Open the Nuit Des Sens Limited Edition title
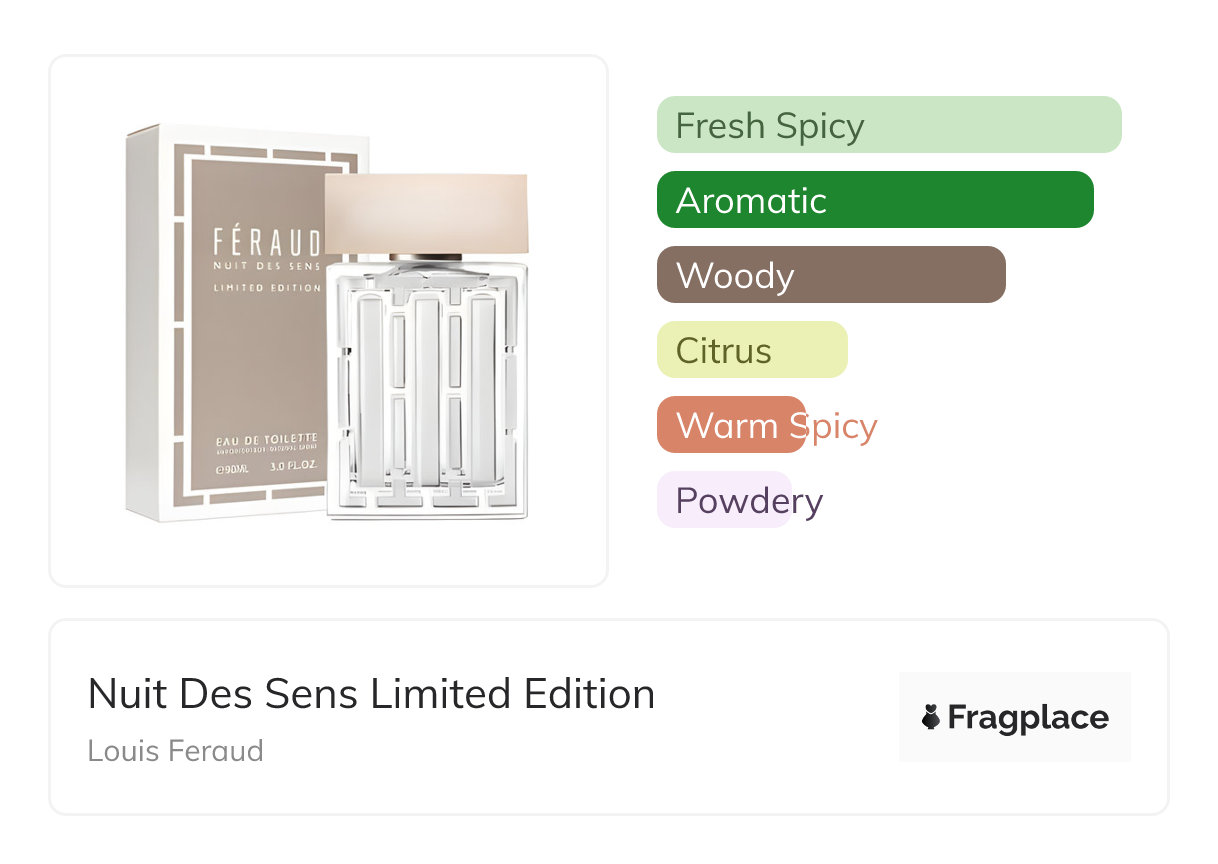Viewport: 1218px width, 864px height. tap(371, 694)
